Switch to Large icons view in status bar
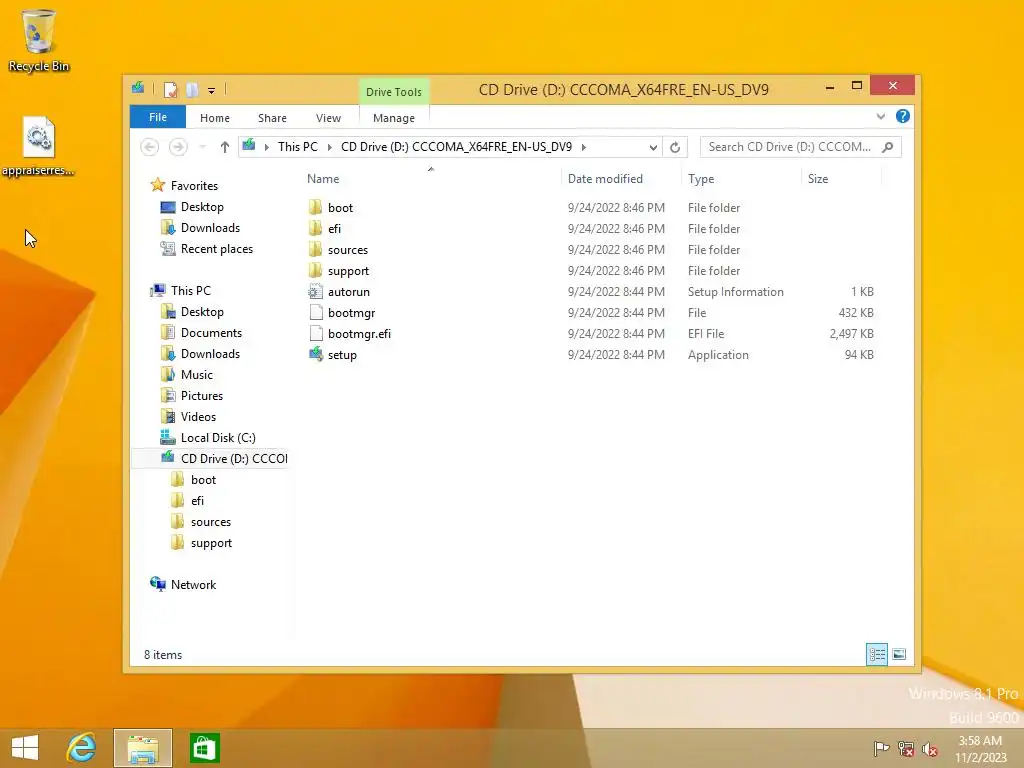The width and height of the screenshot is (1024, 768). click(899, 654)
